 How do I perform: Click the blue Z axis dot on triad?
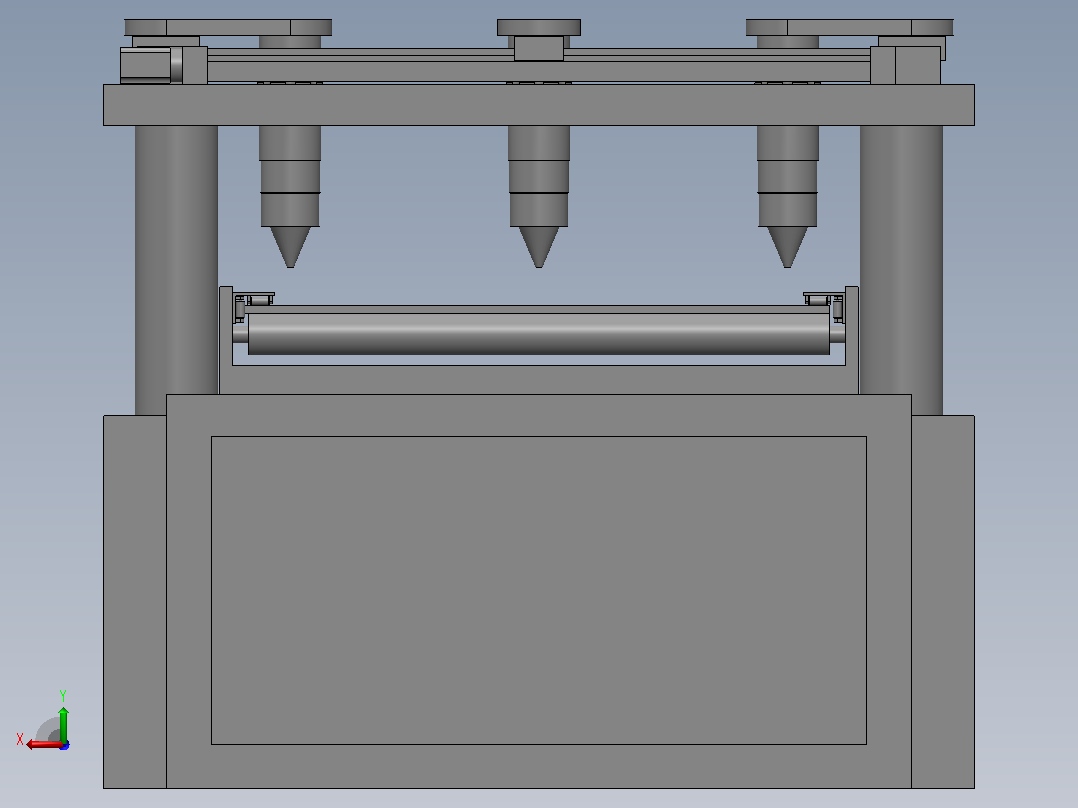click(65, 745)
